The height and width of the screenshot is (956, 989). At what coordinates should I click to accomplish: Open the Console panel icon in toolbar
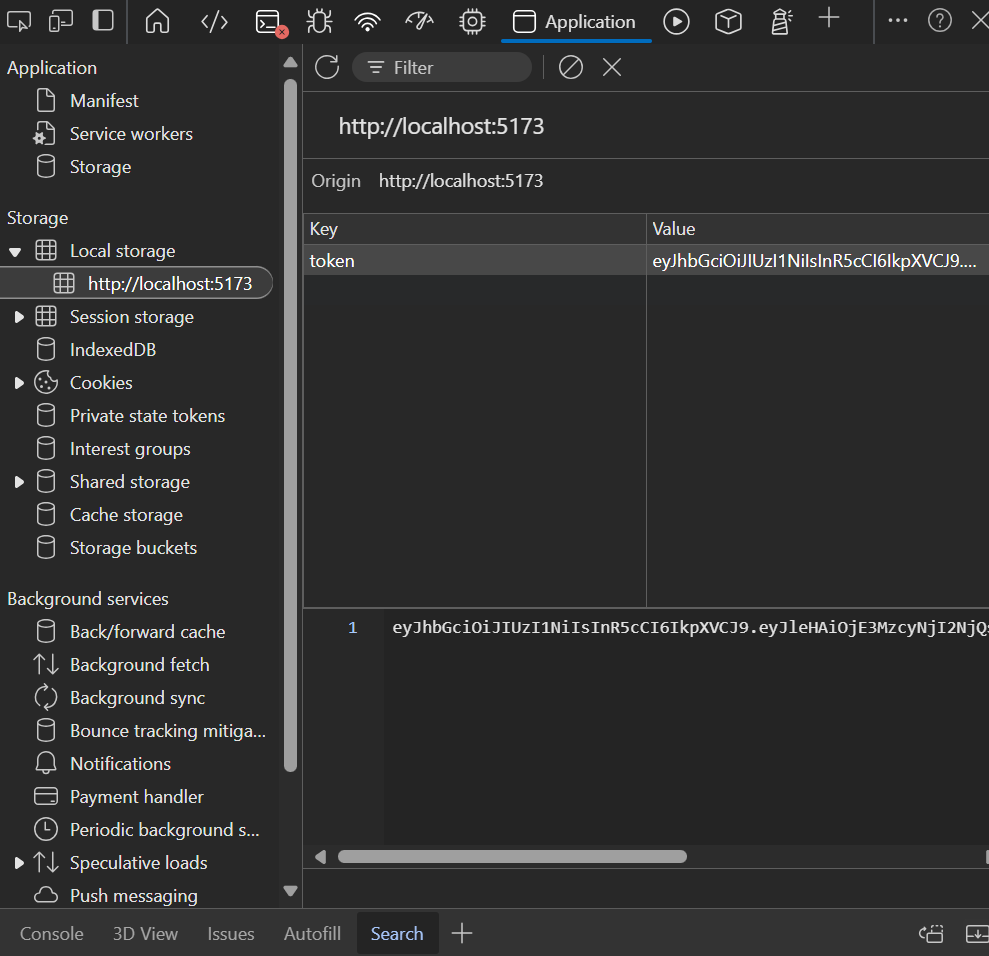tap(268, 21)
